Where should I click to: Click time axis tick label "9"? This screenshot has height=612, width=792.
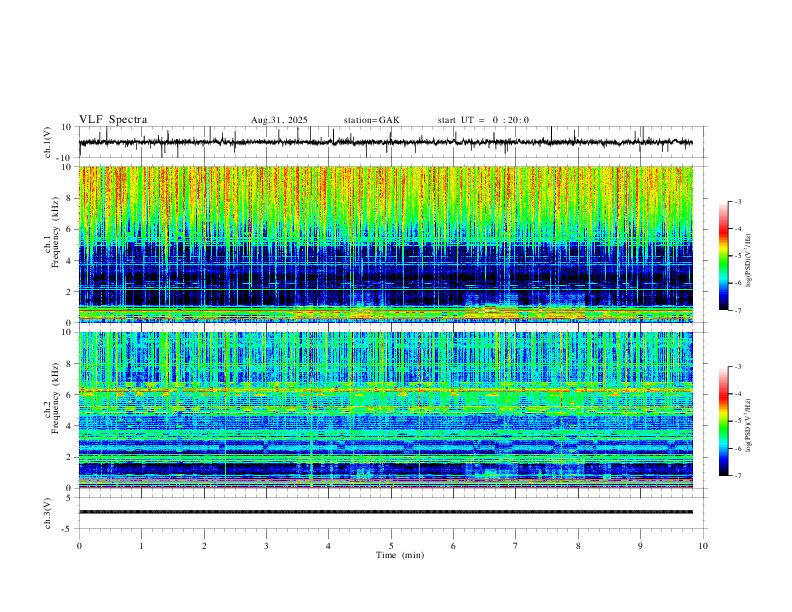640,546
